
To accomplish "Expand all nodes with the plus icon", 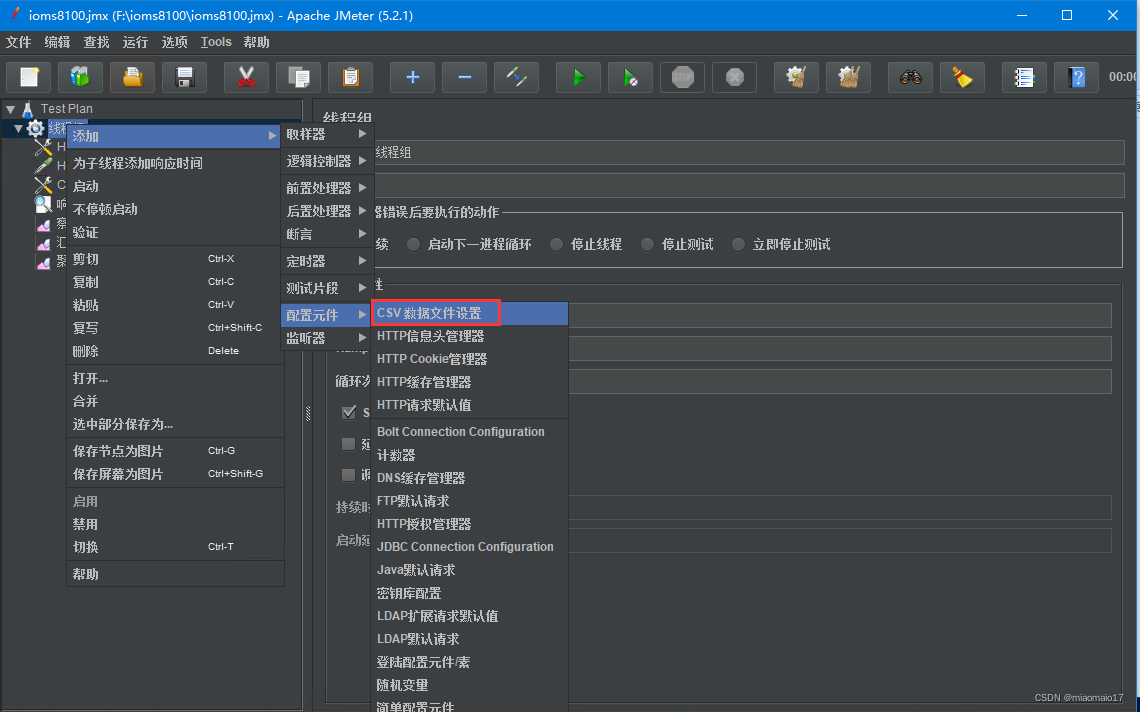I will click(x=412, y=77).
